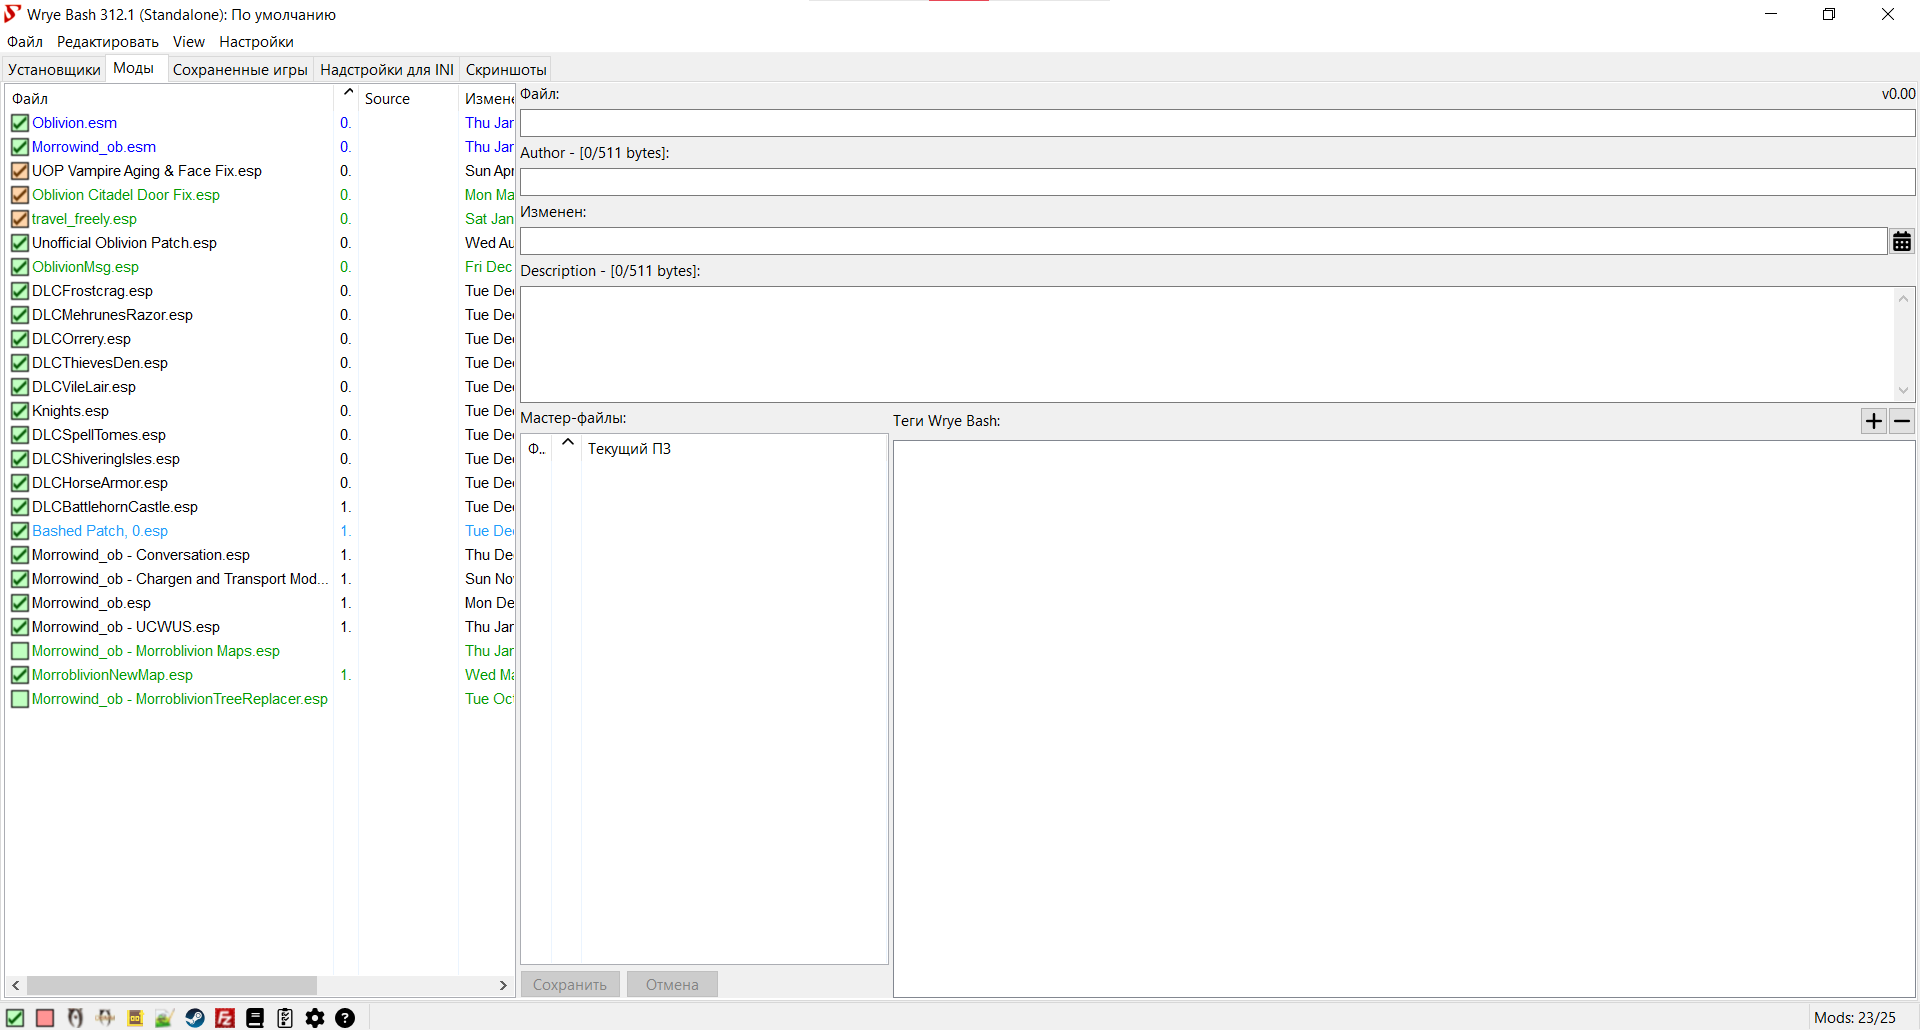Enable Morrowind_ob - Morroblivion Maps.esp checkbox
The image size is (1920, 1030).
coord(20,651)
